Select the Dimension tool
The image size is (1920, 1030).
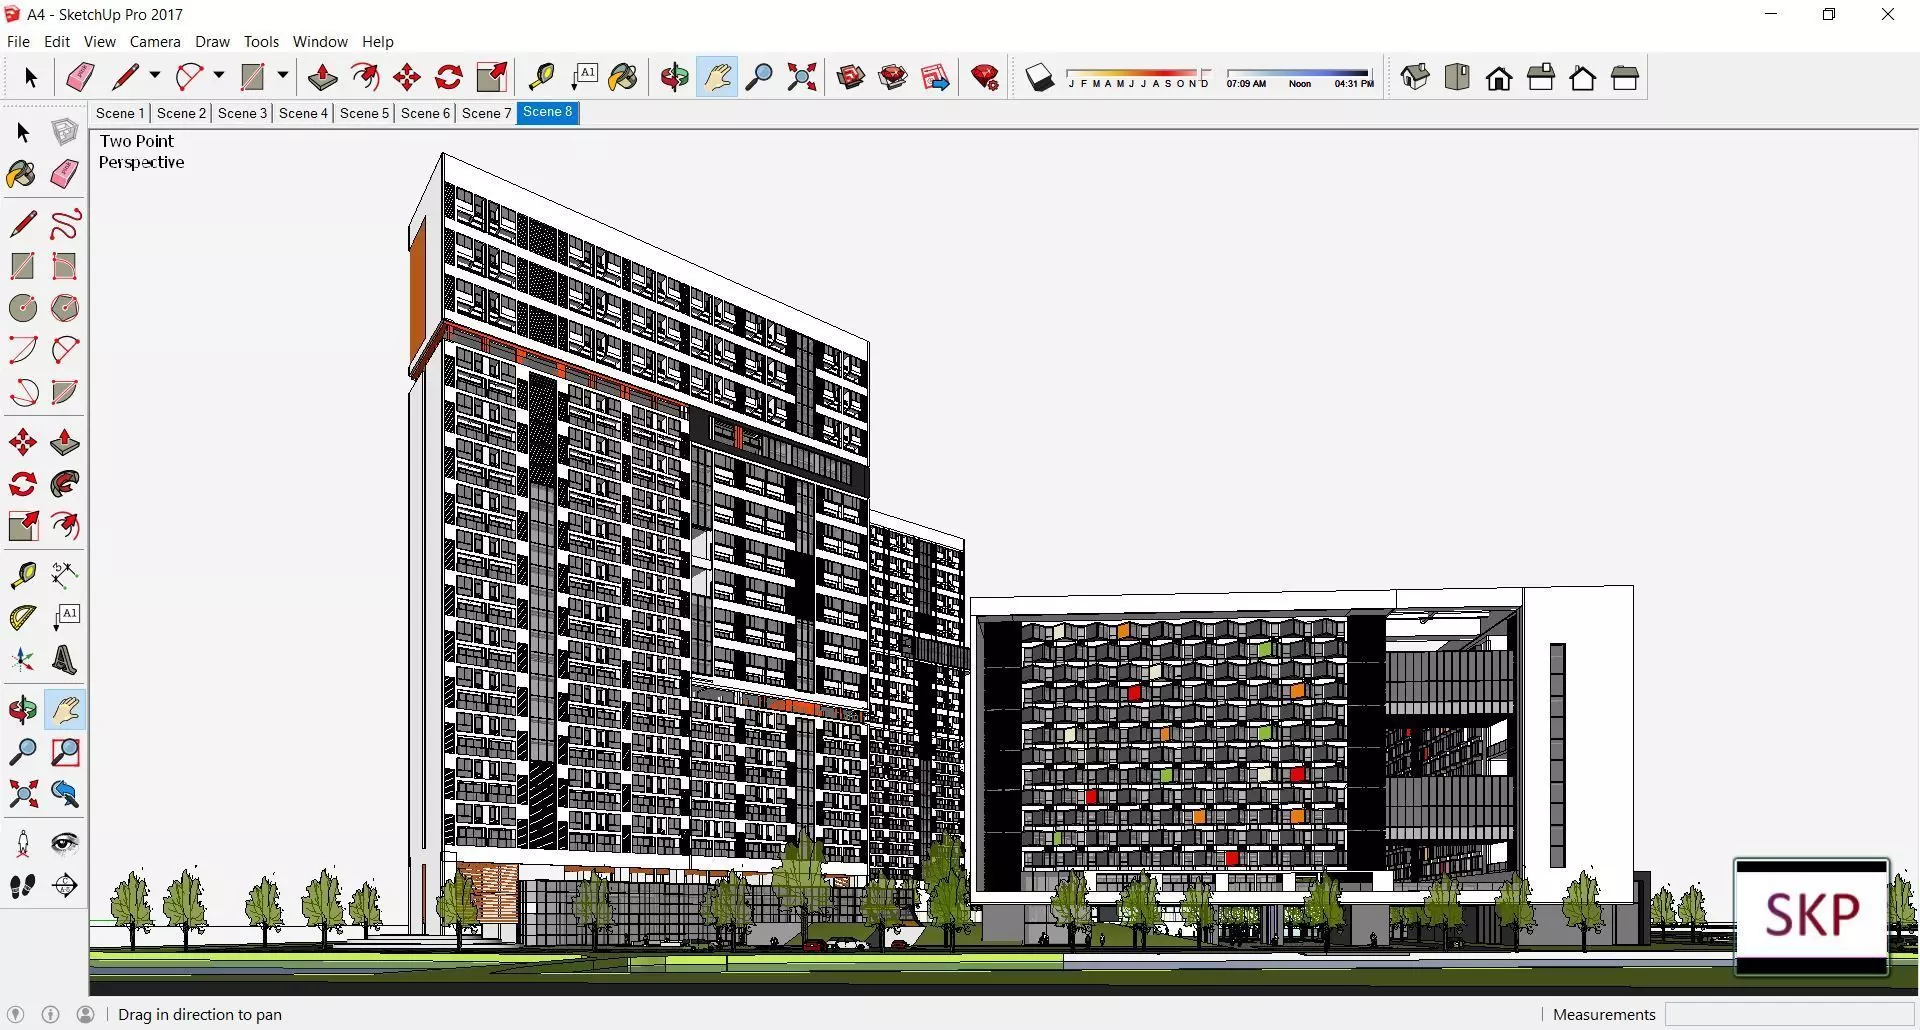[x=65, y=574]
